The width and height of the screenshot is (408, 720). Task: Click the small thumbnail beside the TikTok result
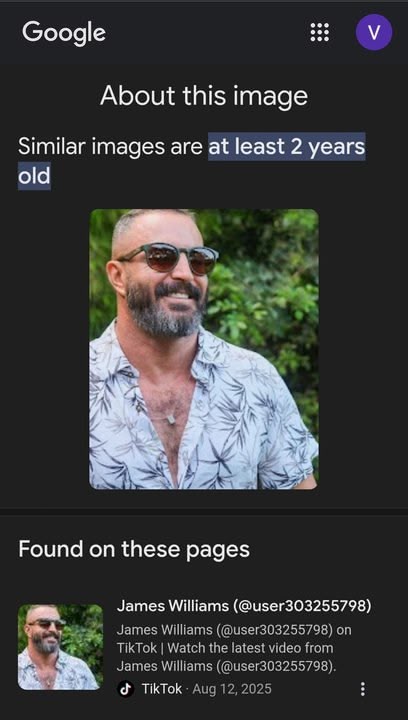point(60,647)
